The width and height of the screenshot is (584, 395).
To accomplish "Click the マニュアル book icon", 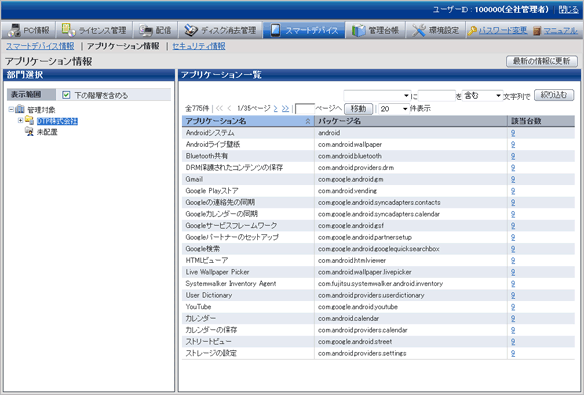I will [x=537, y=31].
